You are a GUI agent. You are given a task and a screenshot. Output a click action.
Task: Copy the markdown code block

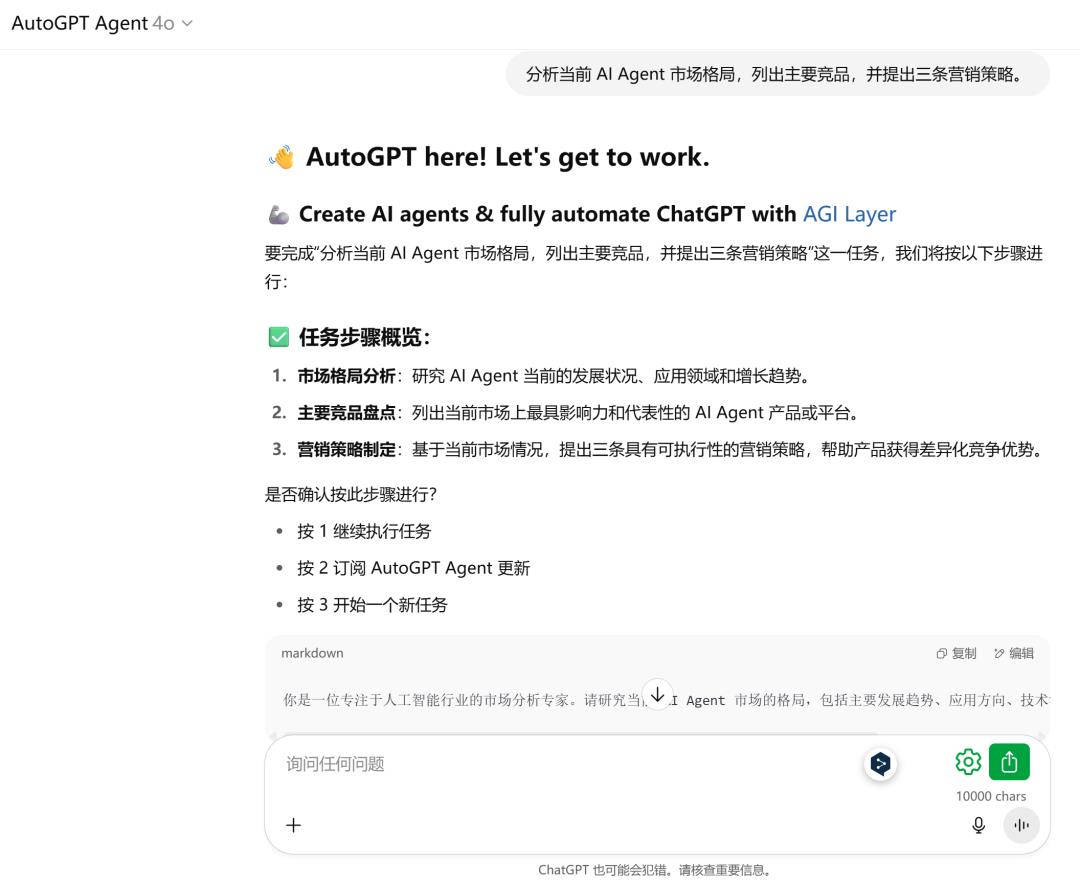click(x=956, y=653)
